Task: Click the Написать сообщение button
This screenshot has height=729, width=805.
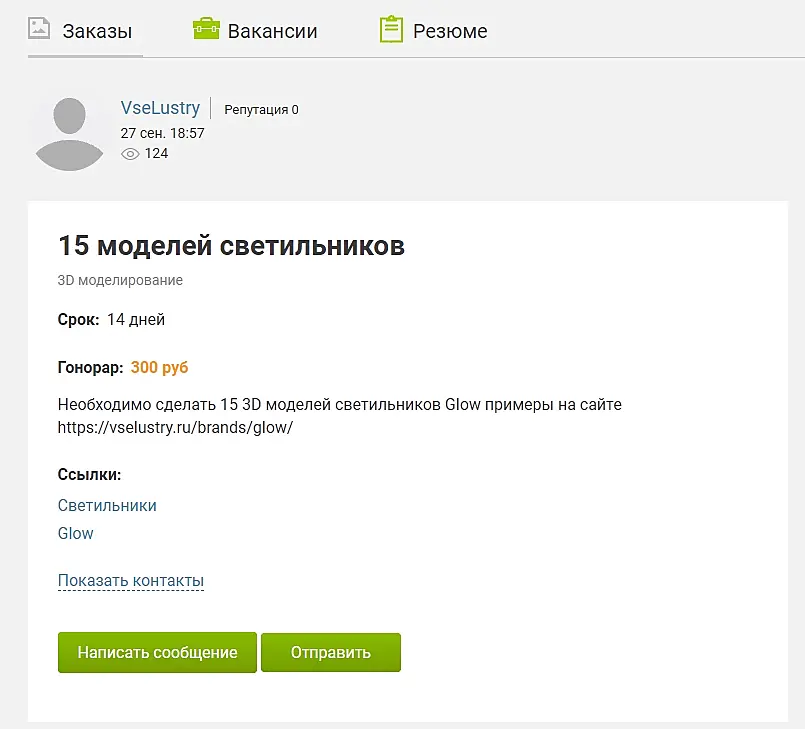Action: pyautogui.click(x=157, y=652)
